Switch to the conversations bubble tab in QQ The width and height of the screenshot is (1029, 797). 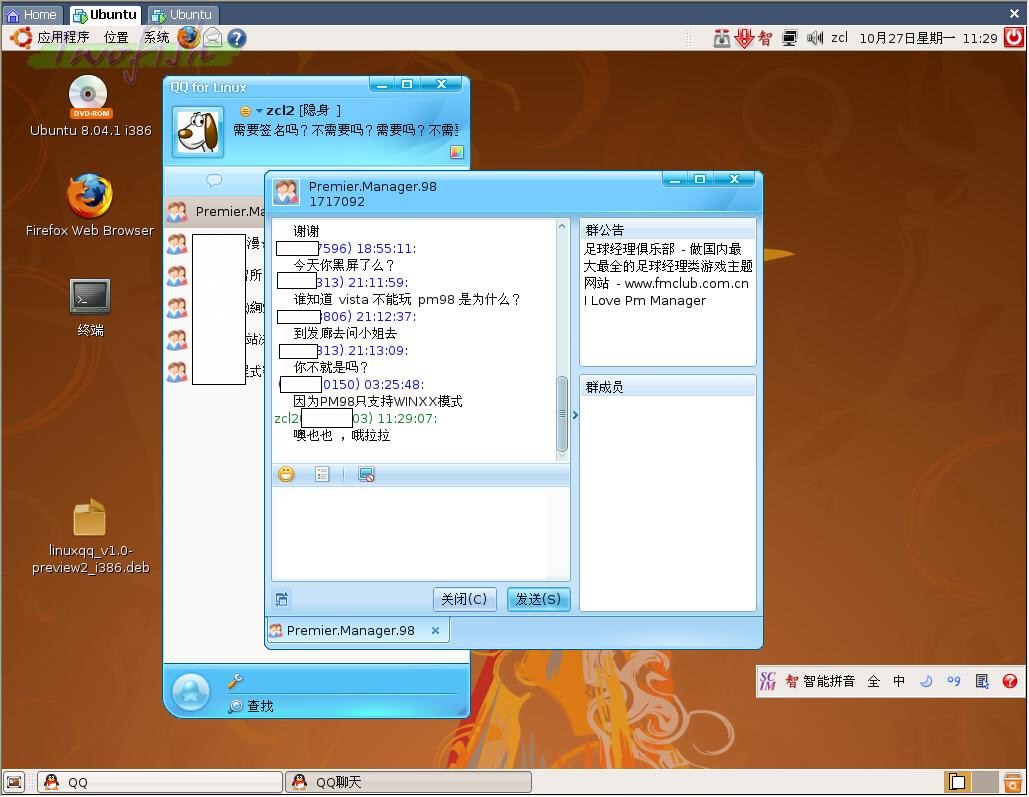214,179
